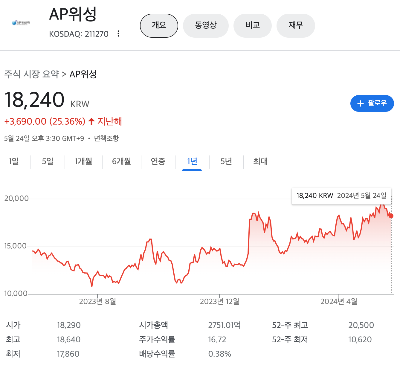
Task: Click the red endpoint dot on chart
Action: (391, 216)
